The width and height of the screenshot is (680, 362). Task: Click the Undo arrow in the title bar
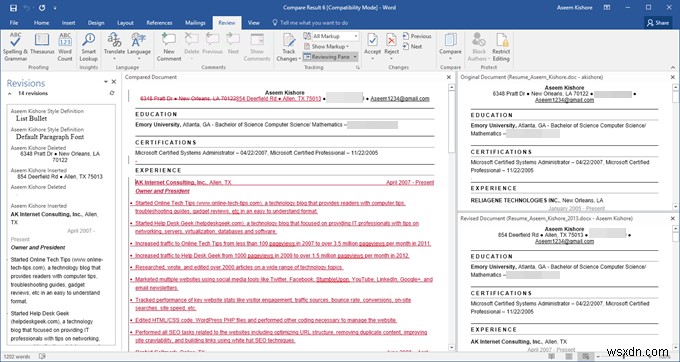27,8
